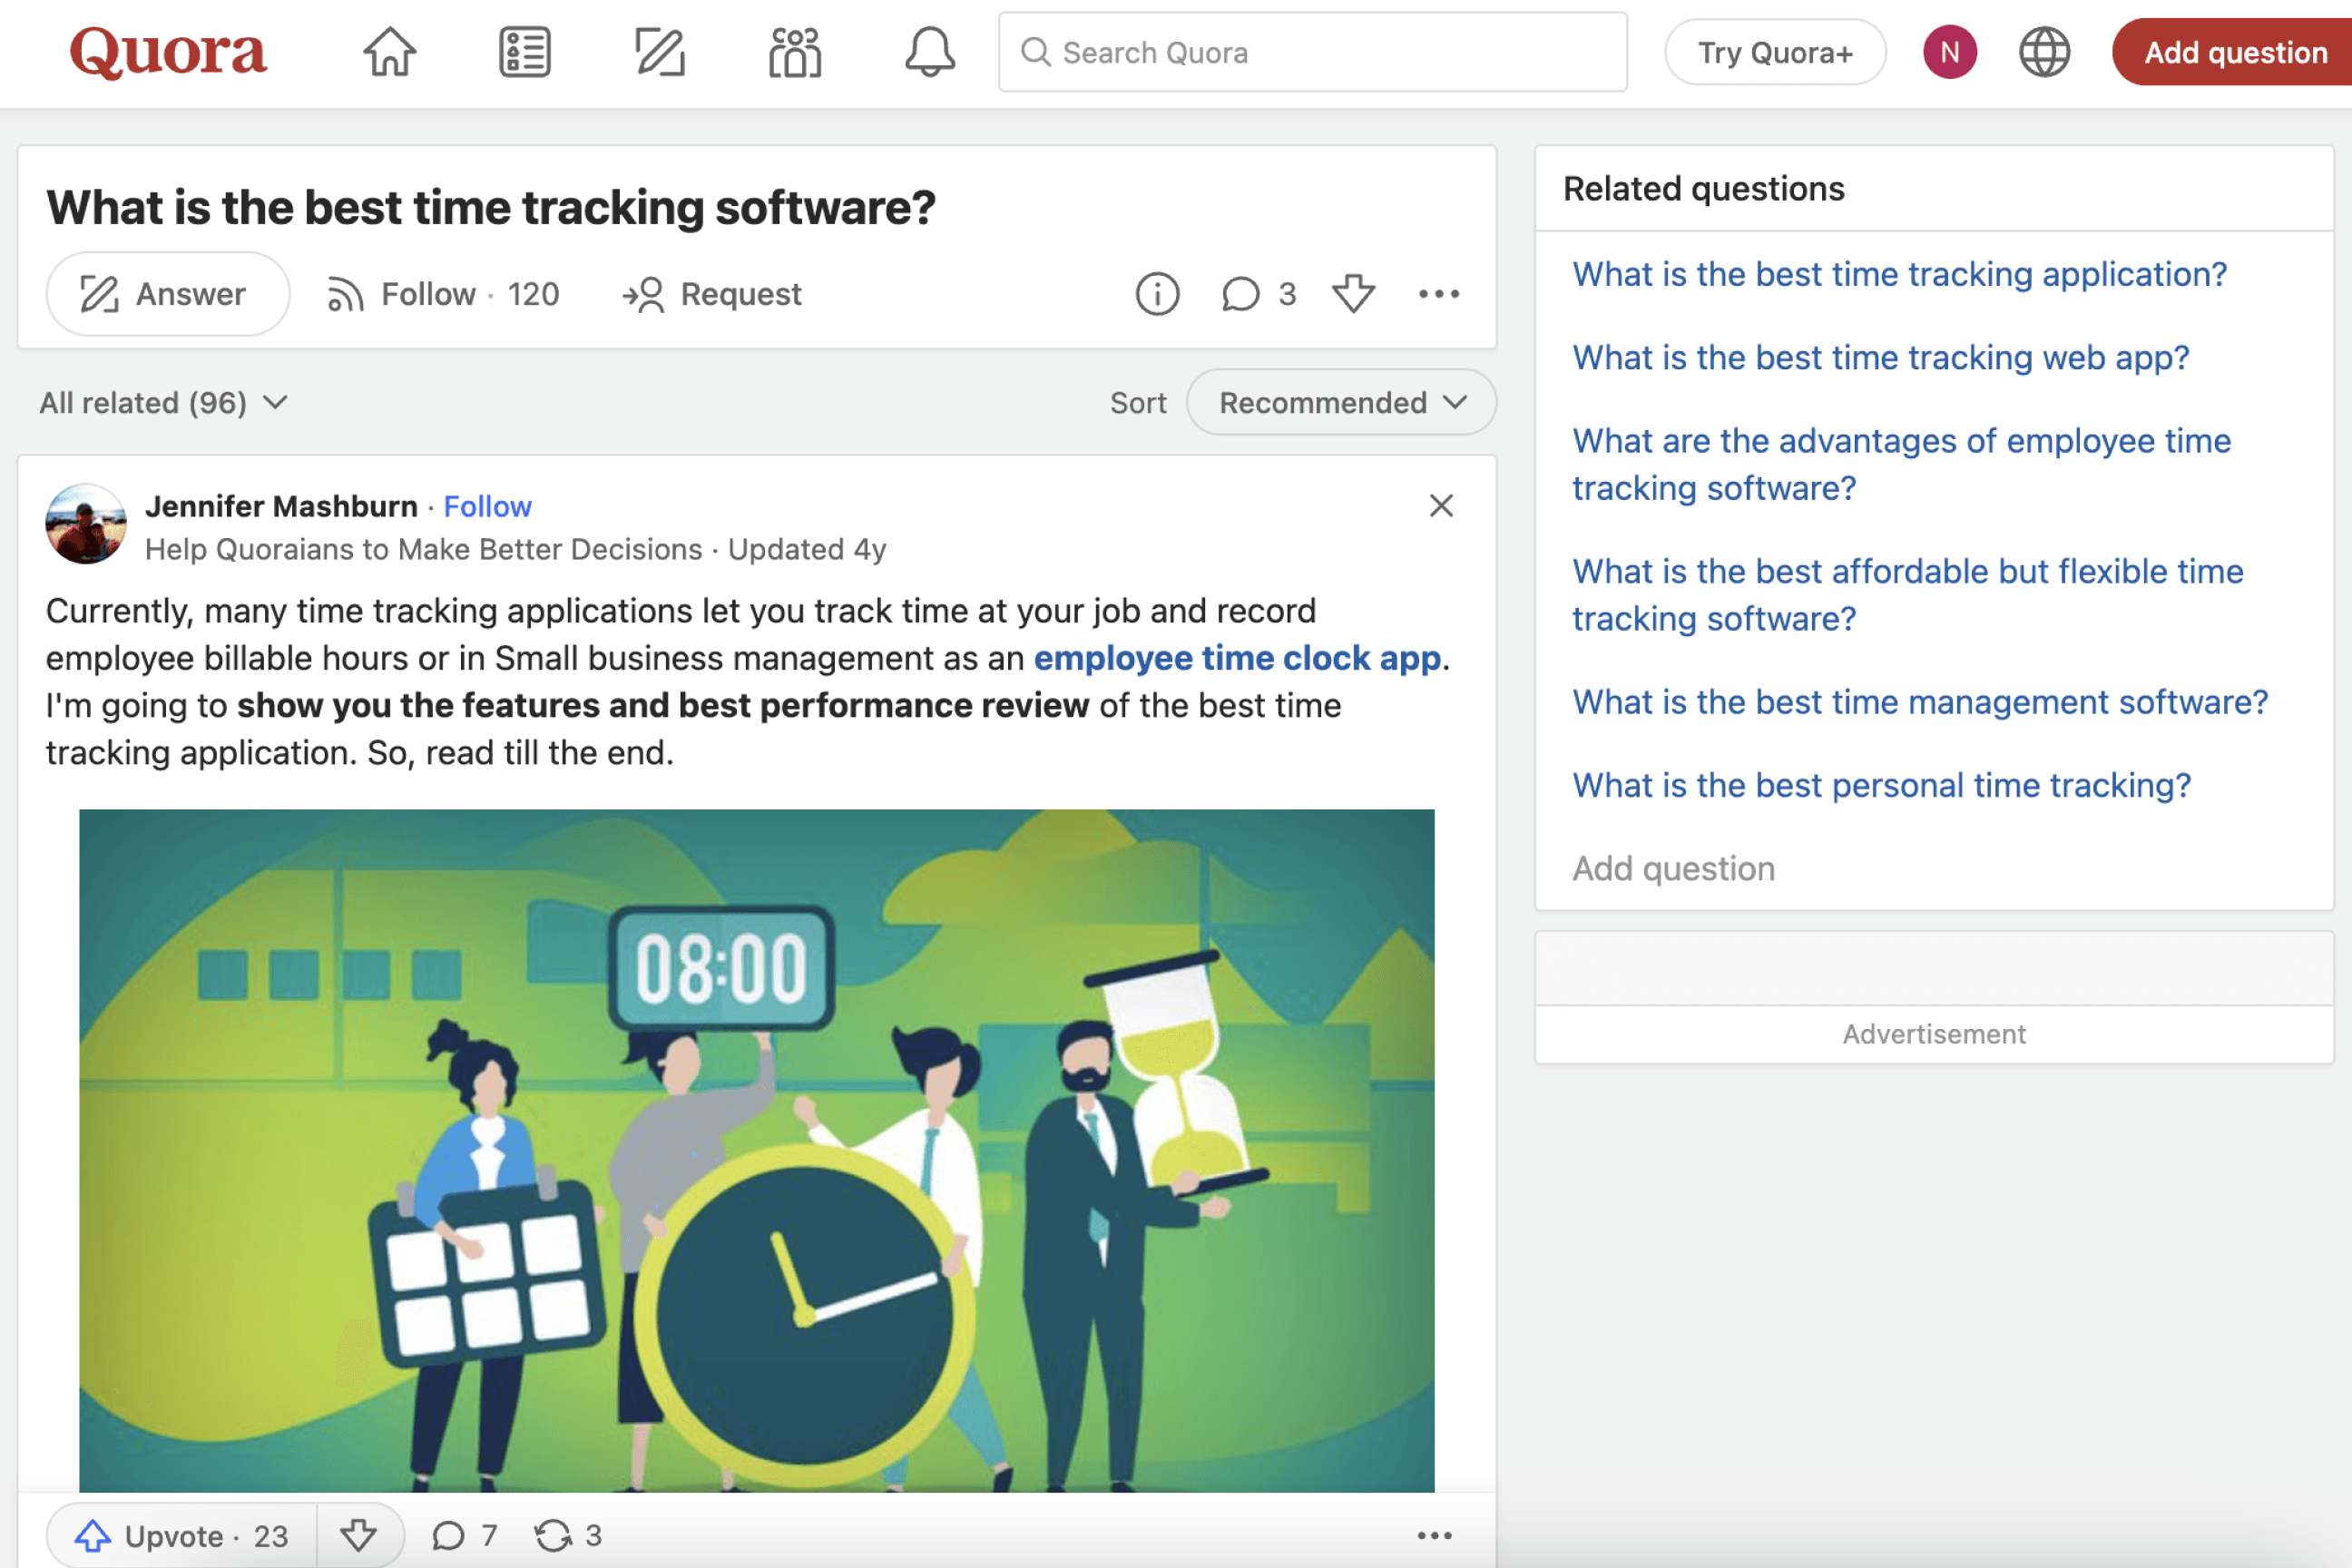Open the Home feed icon
This screenshot has width=2352, height=1568.
pyautogui.click(x=388, y=52)
